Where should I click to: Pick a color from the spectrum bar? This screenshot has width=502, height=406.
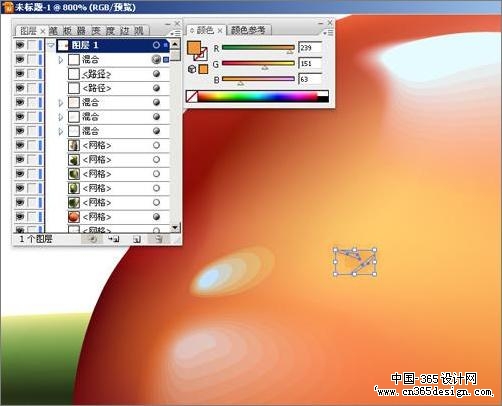point(257,96)
